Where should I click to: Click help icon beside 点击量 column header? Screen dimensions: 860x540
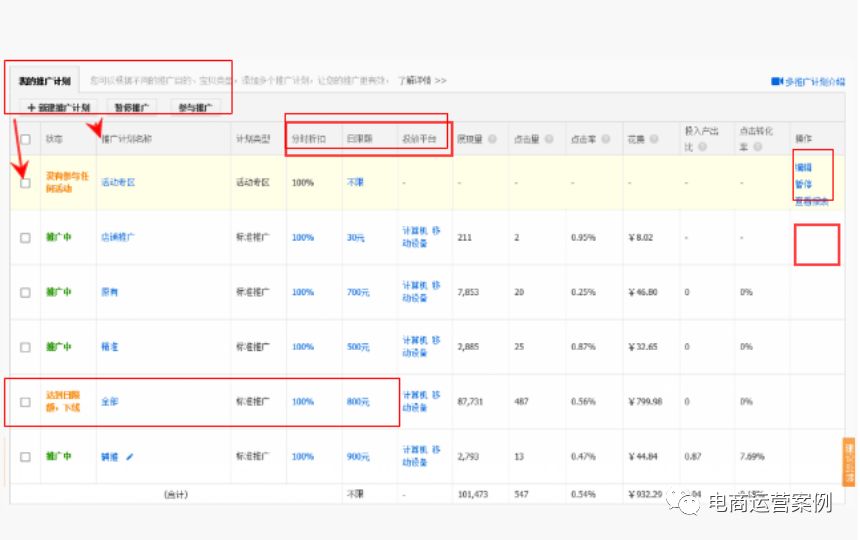click(549, 139)
